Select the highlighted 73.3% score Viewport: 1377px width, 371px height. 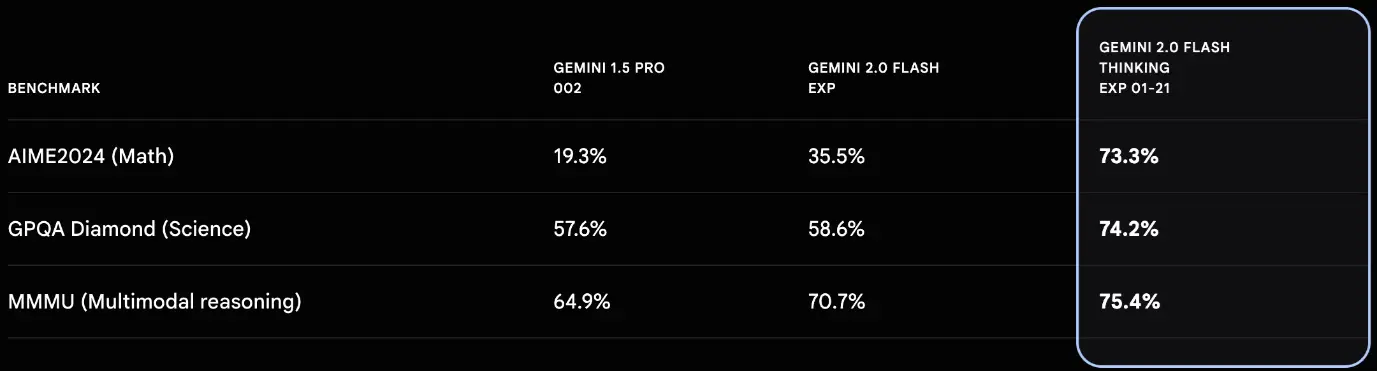(x=1128, y=156)
